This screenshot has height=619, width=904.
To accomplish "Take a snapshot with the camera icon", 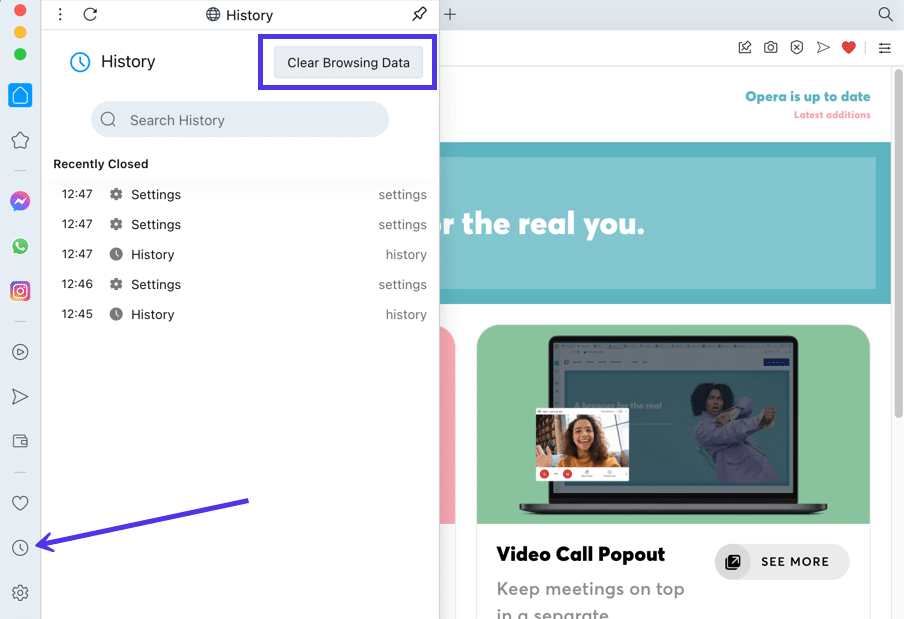I will [770, 47].
